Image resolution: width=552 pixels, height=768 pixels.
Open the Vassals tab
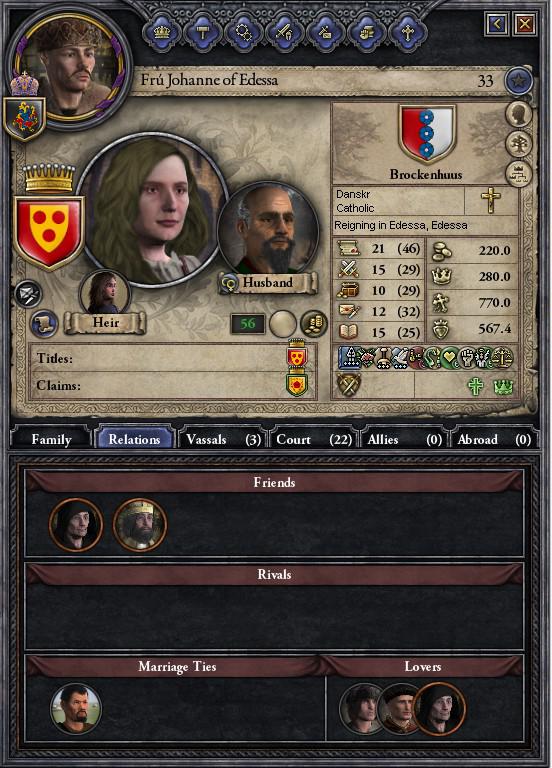tap(223, 439)
